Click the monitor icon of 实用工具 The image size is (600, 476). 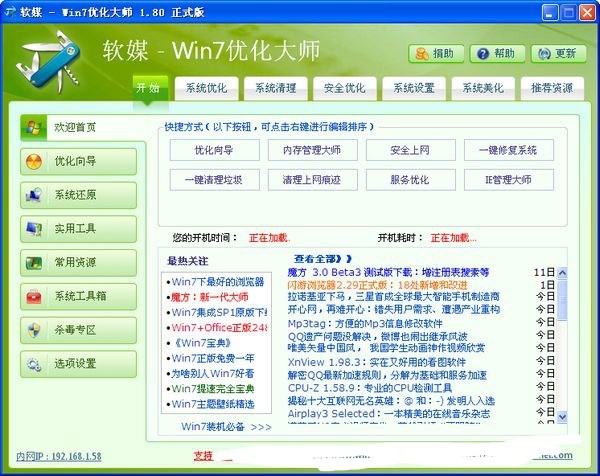pos(34,229)
